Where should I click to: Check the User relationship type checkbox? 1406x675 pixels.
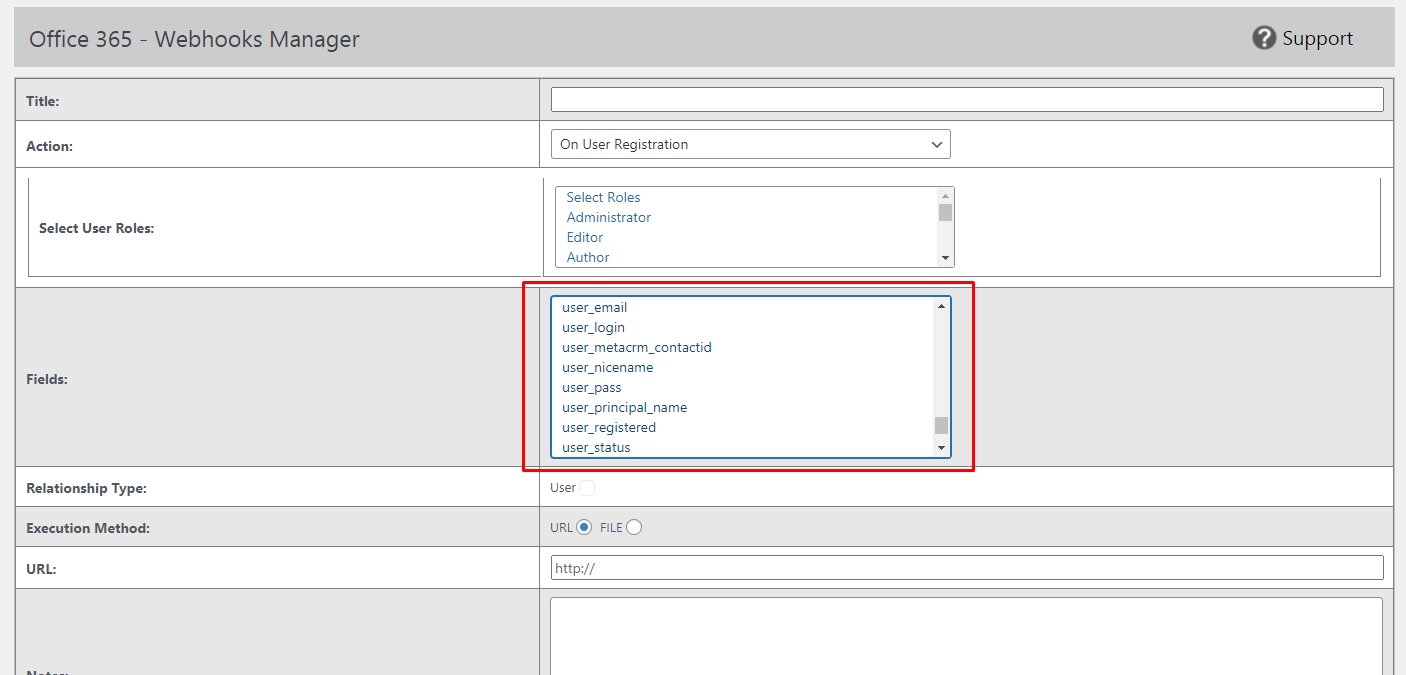tap(587, 488)
